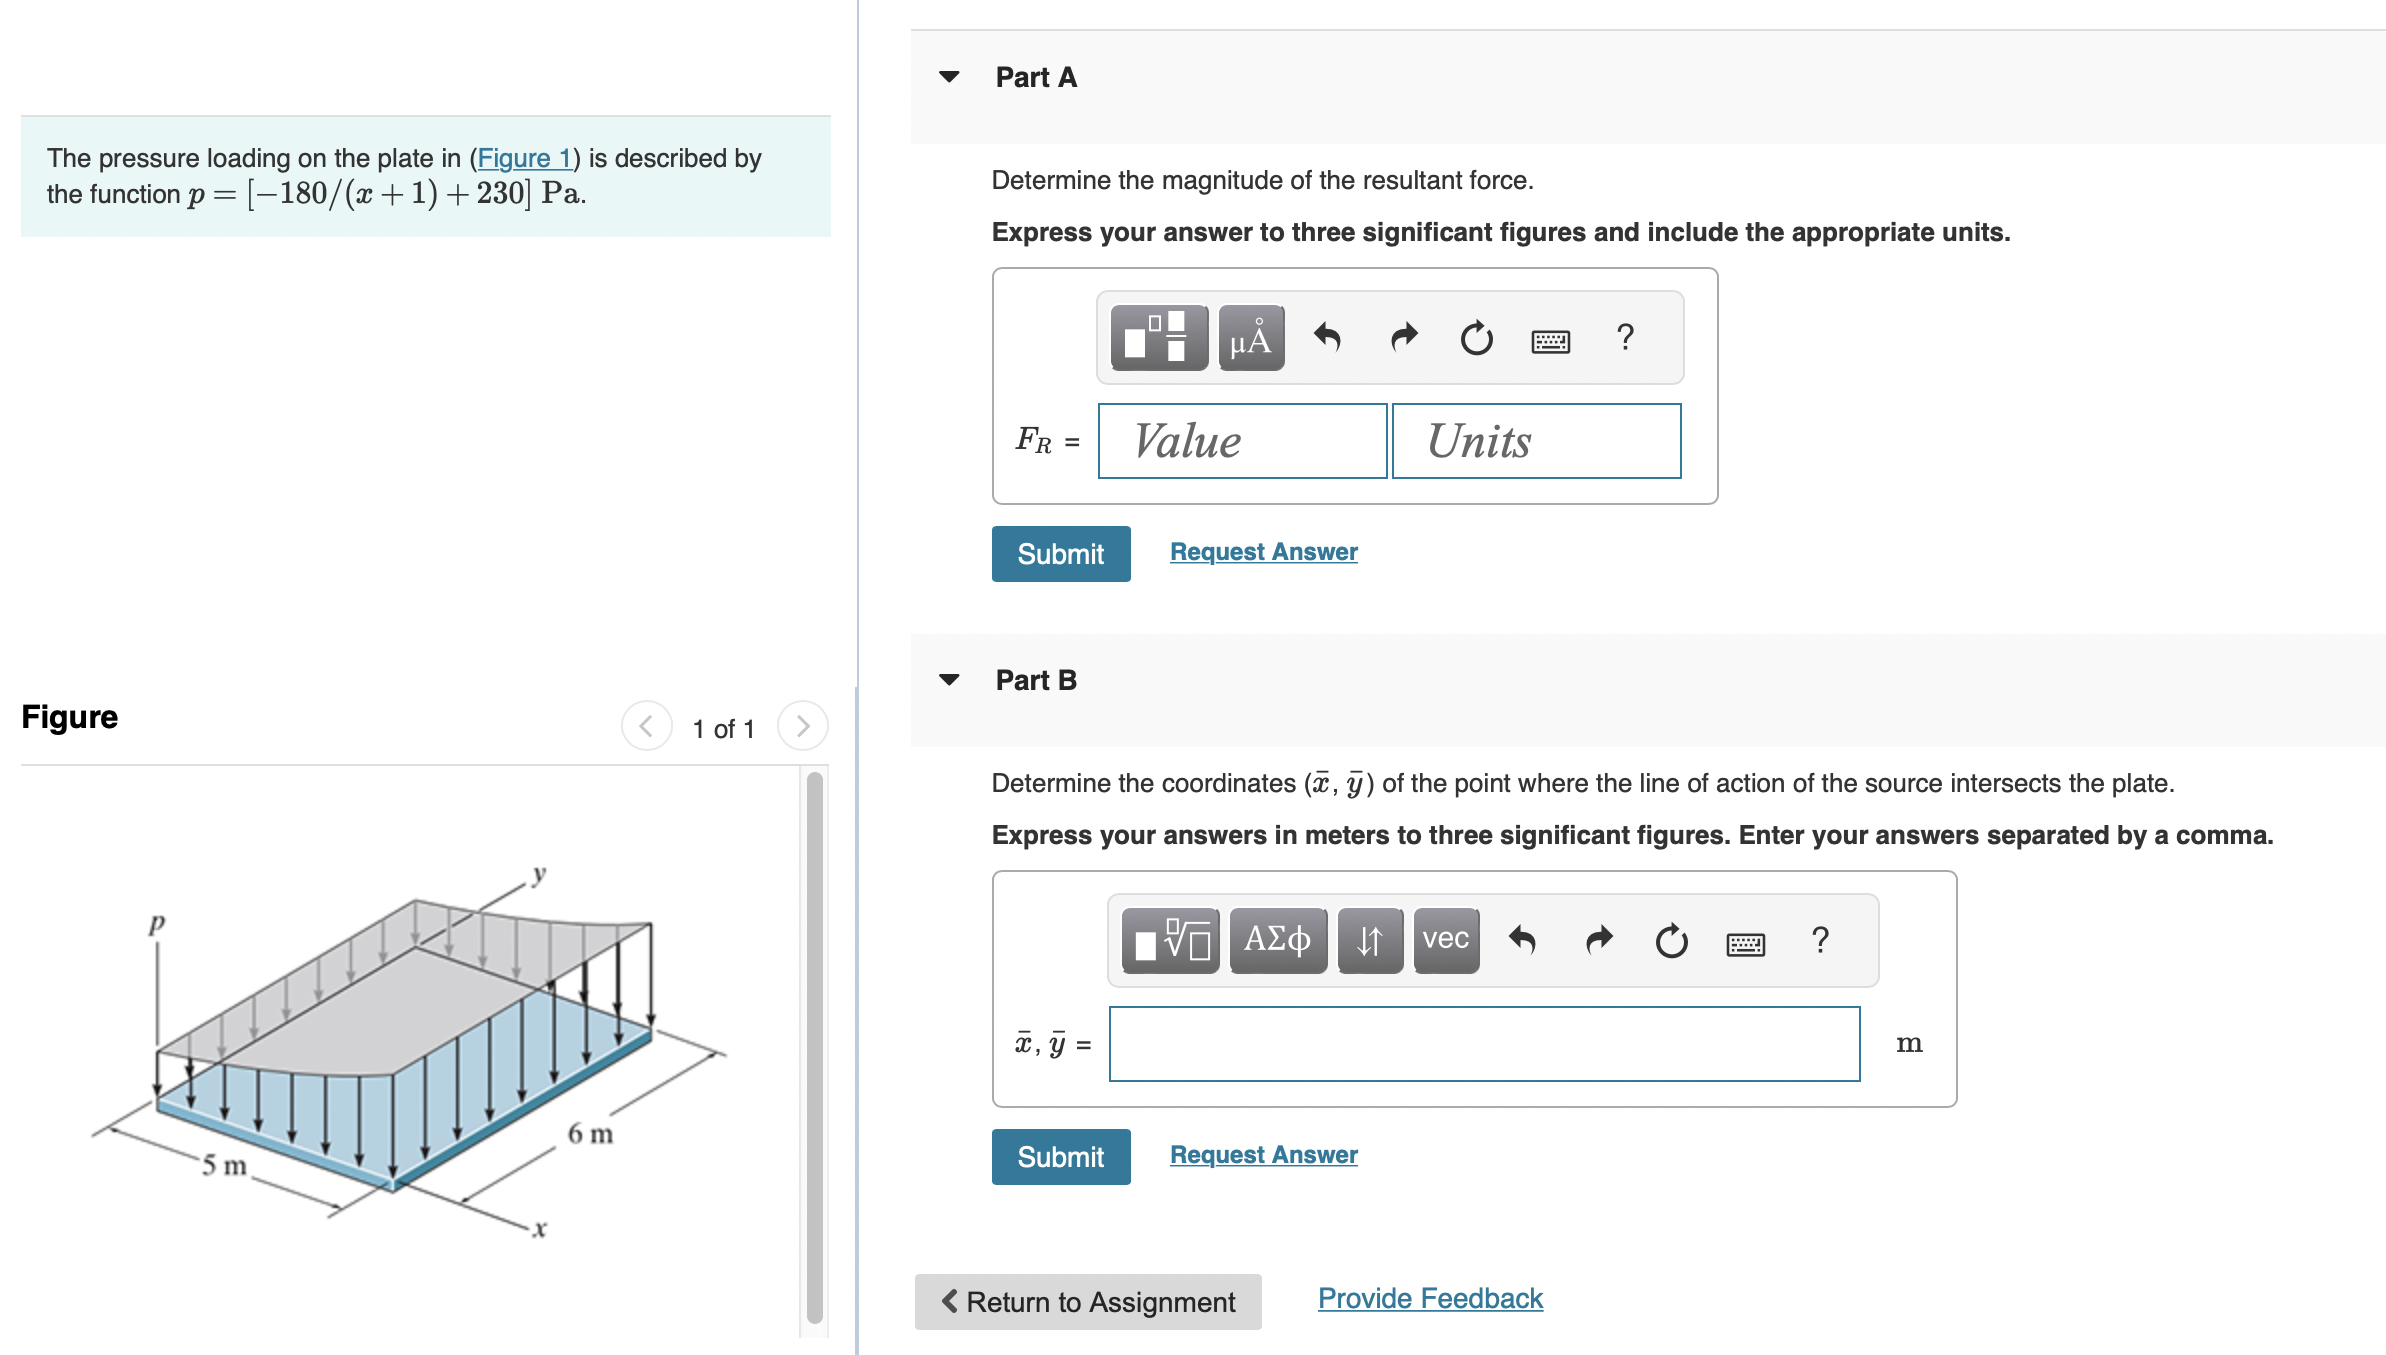Open the μÅ units picker in Part A
This screenshot has height=1355, width=2386.
[x=1253, y=338]
